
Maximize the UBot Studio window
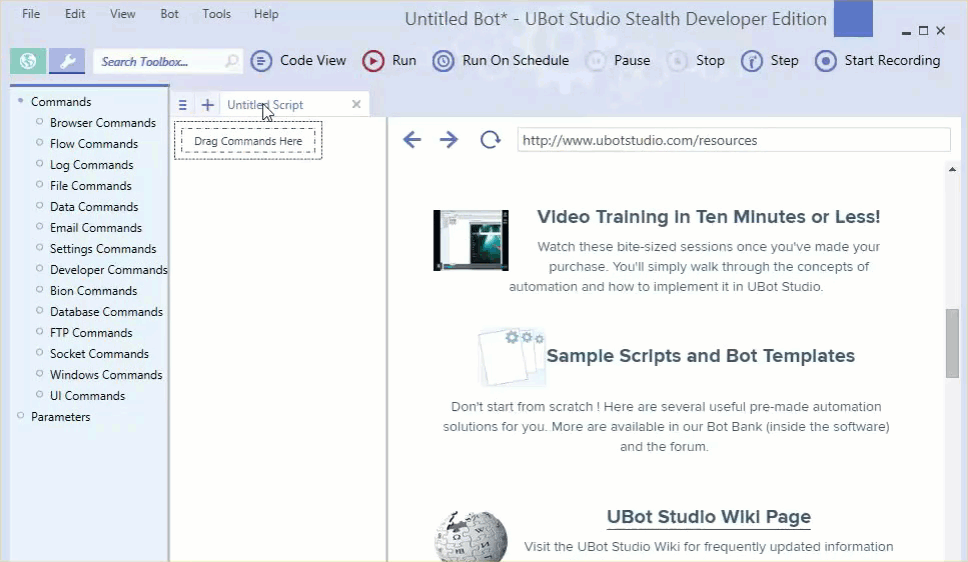[924, 30]
